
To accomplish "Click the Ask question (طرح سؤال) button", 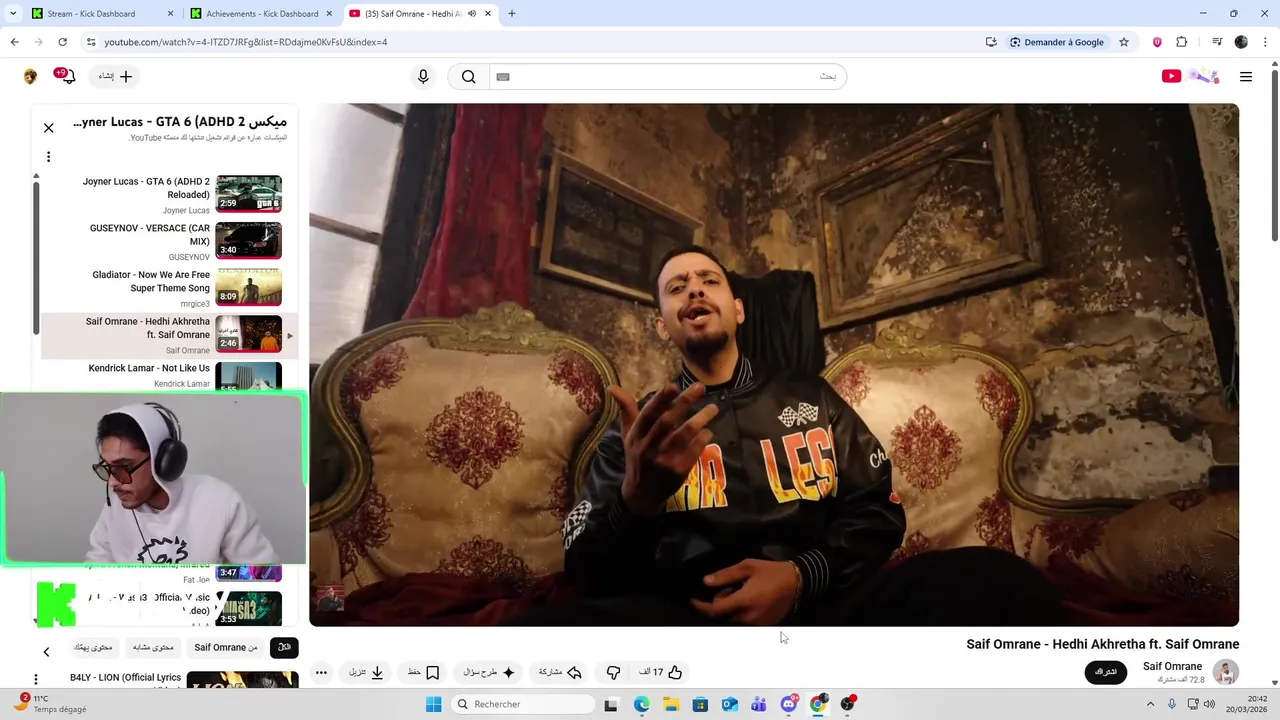I will [x=489, y=673].
